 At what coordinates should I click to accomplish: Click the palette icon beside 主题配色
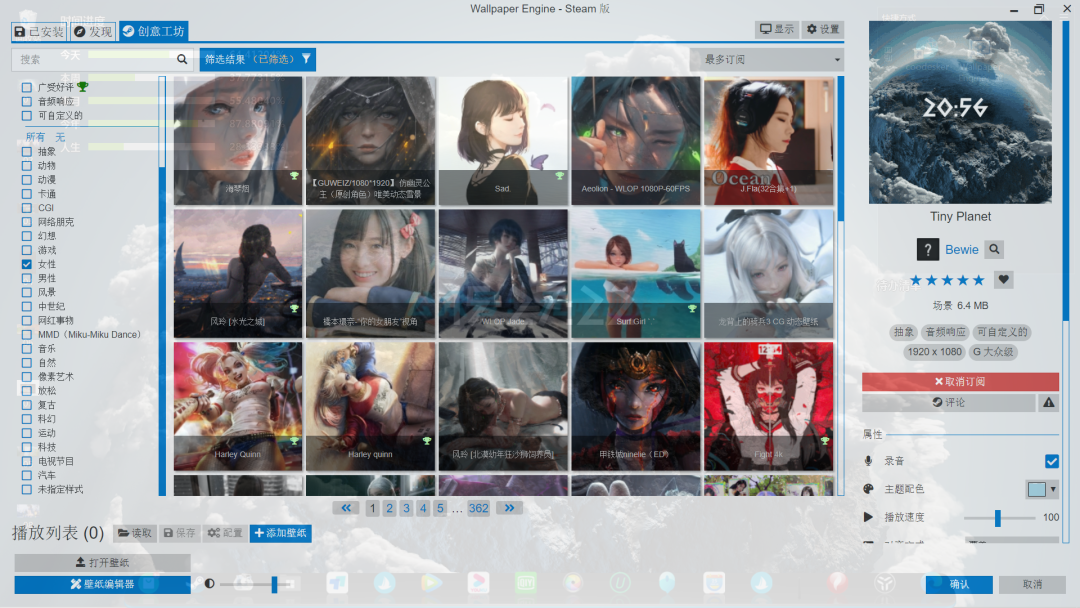[x=868, y=489]
